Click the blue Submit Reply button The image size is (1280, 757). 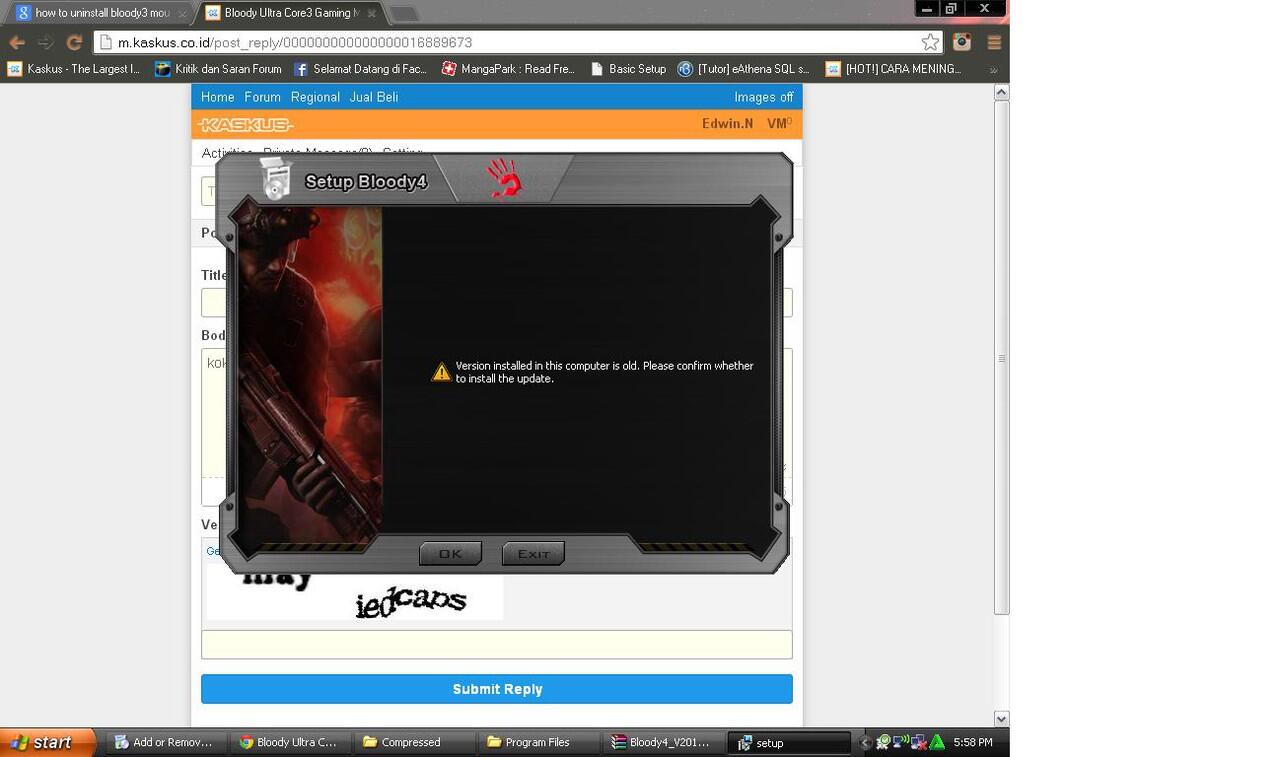coord(497,689)
